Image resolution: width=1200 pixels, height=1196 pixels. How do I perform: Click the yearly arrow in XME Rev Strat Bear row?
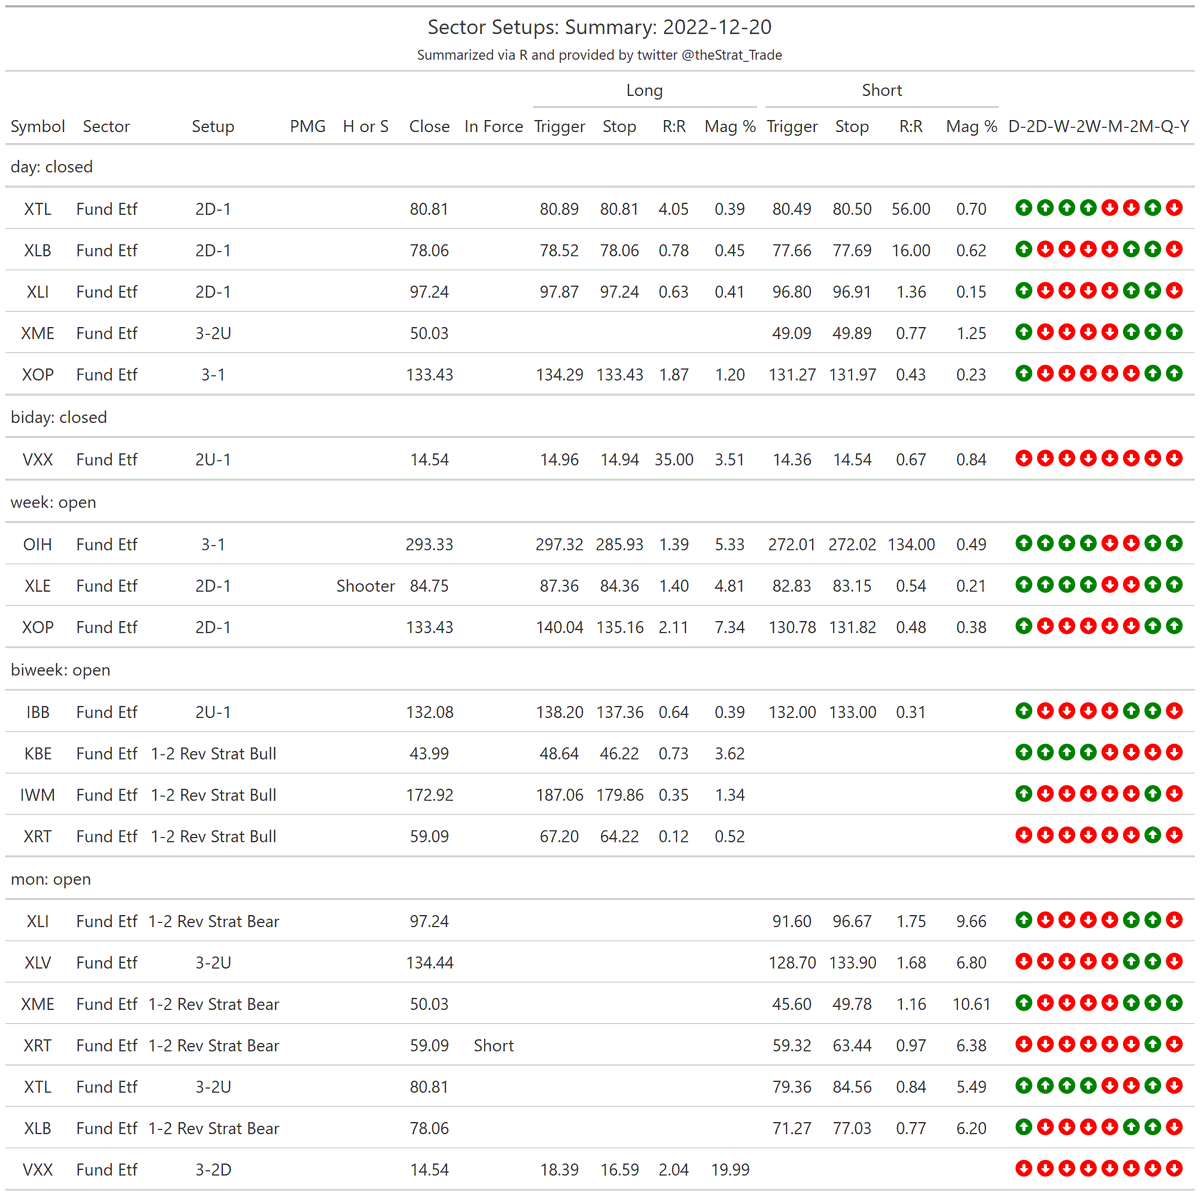(x=1175, y=1003)
